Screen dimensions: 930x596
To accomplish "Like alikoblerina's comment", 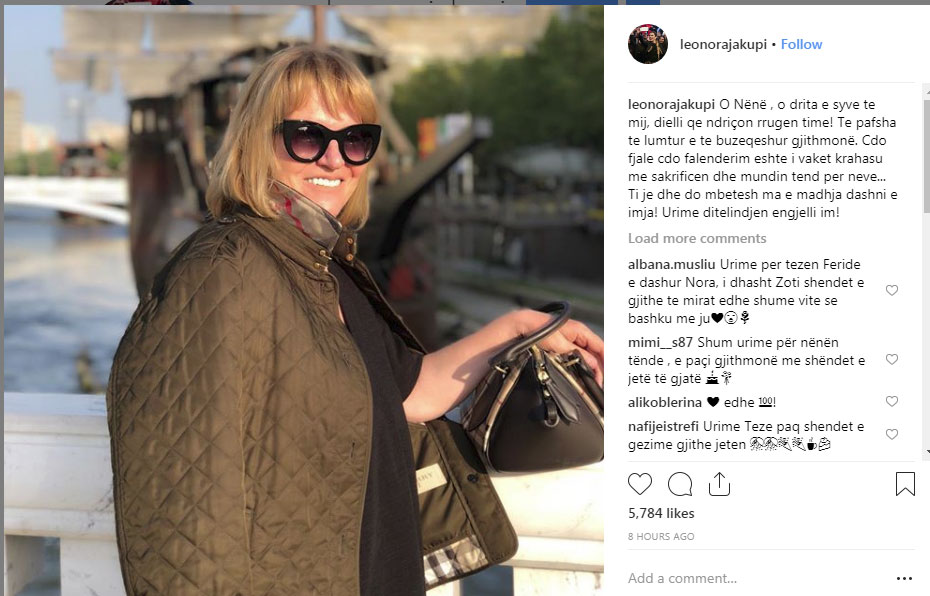I will (x=891, y=401).
